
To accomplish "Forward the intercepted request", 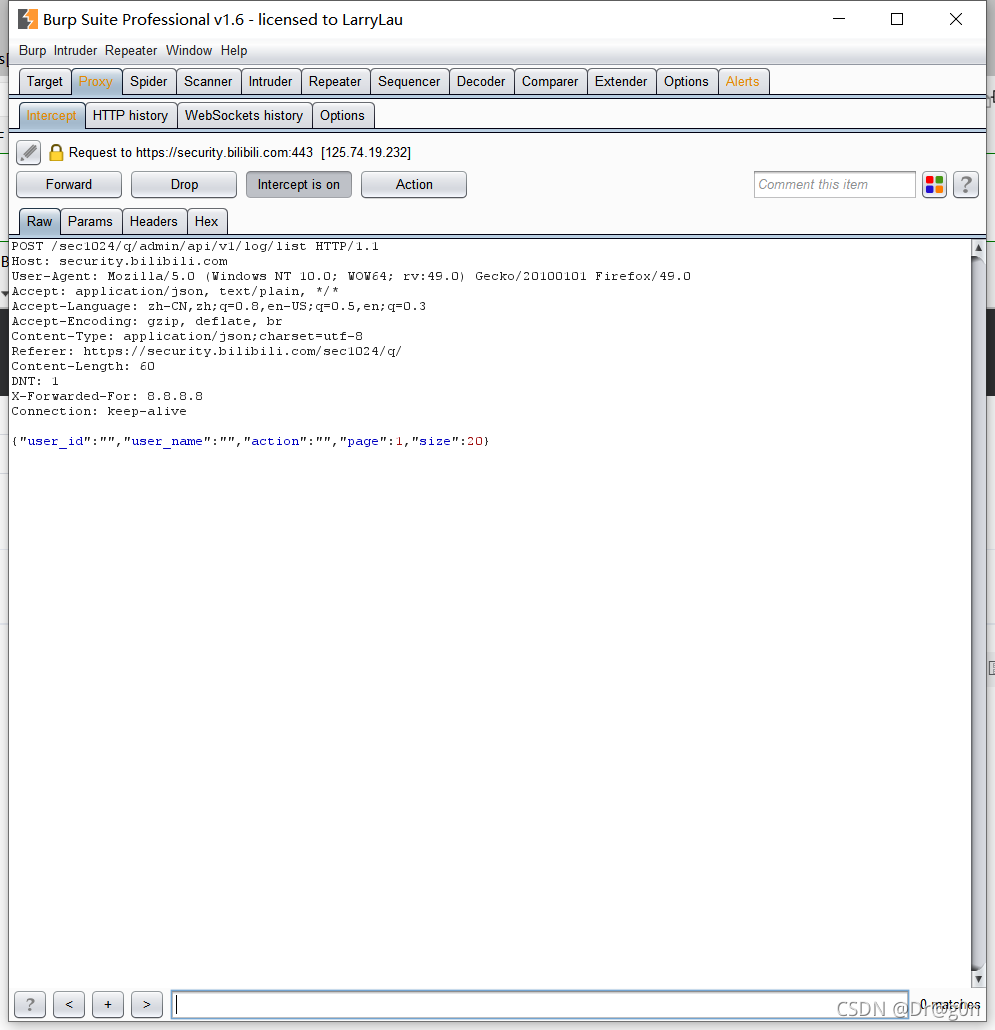I will pos(69,185).
